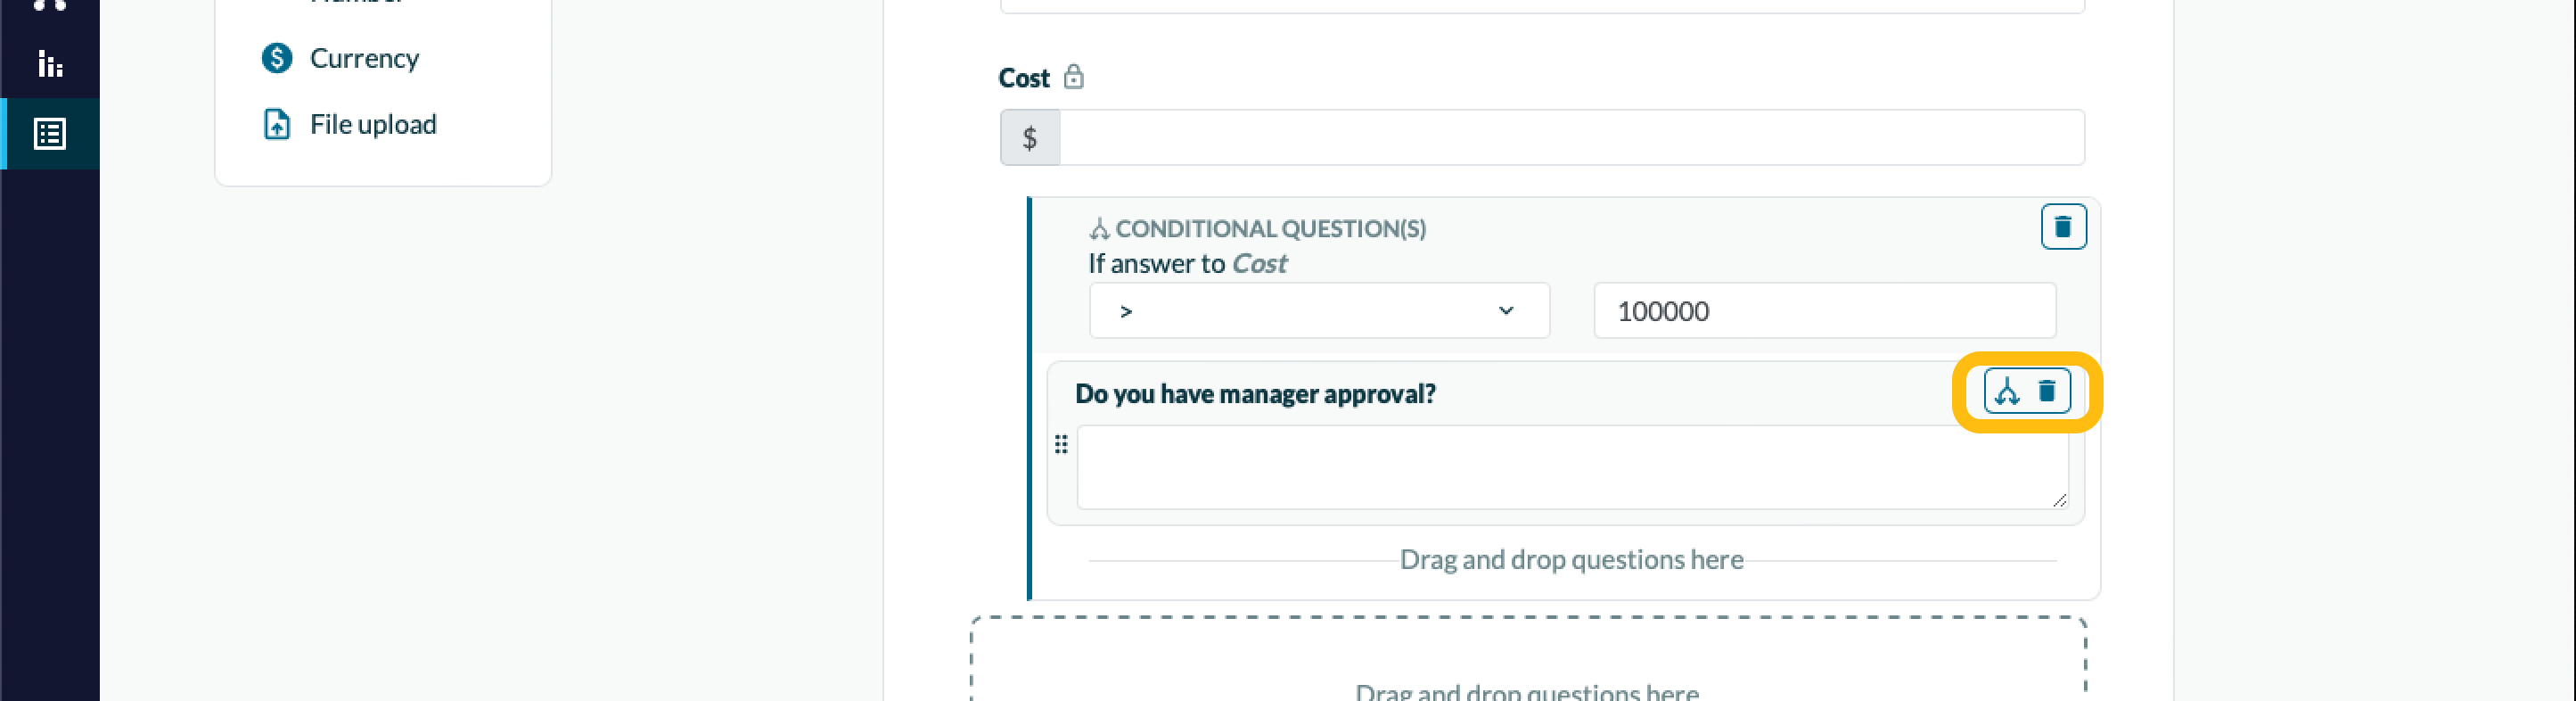This screenshot has width=2576, height=701.
Task: Delete the manager approval question
Action: click(2046, 391)
